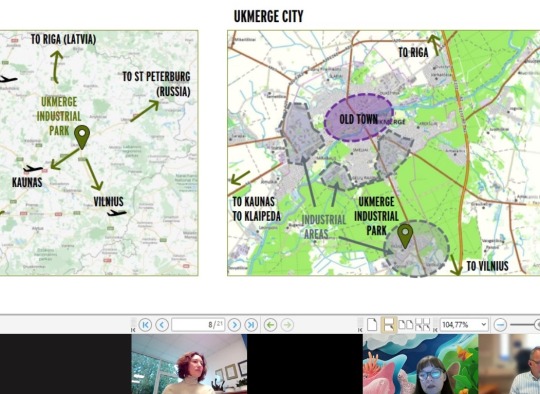This screenshot has width=540, height=394.
Task: Click the 'INDUSTRIAL AREAS' label
Action: tap(323, 227)
